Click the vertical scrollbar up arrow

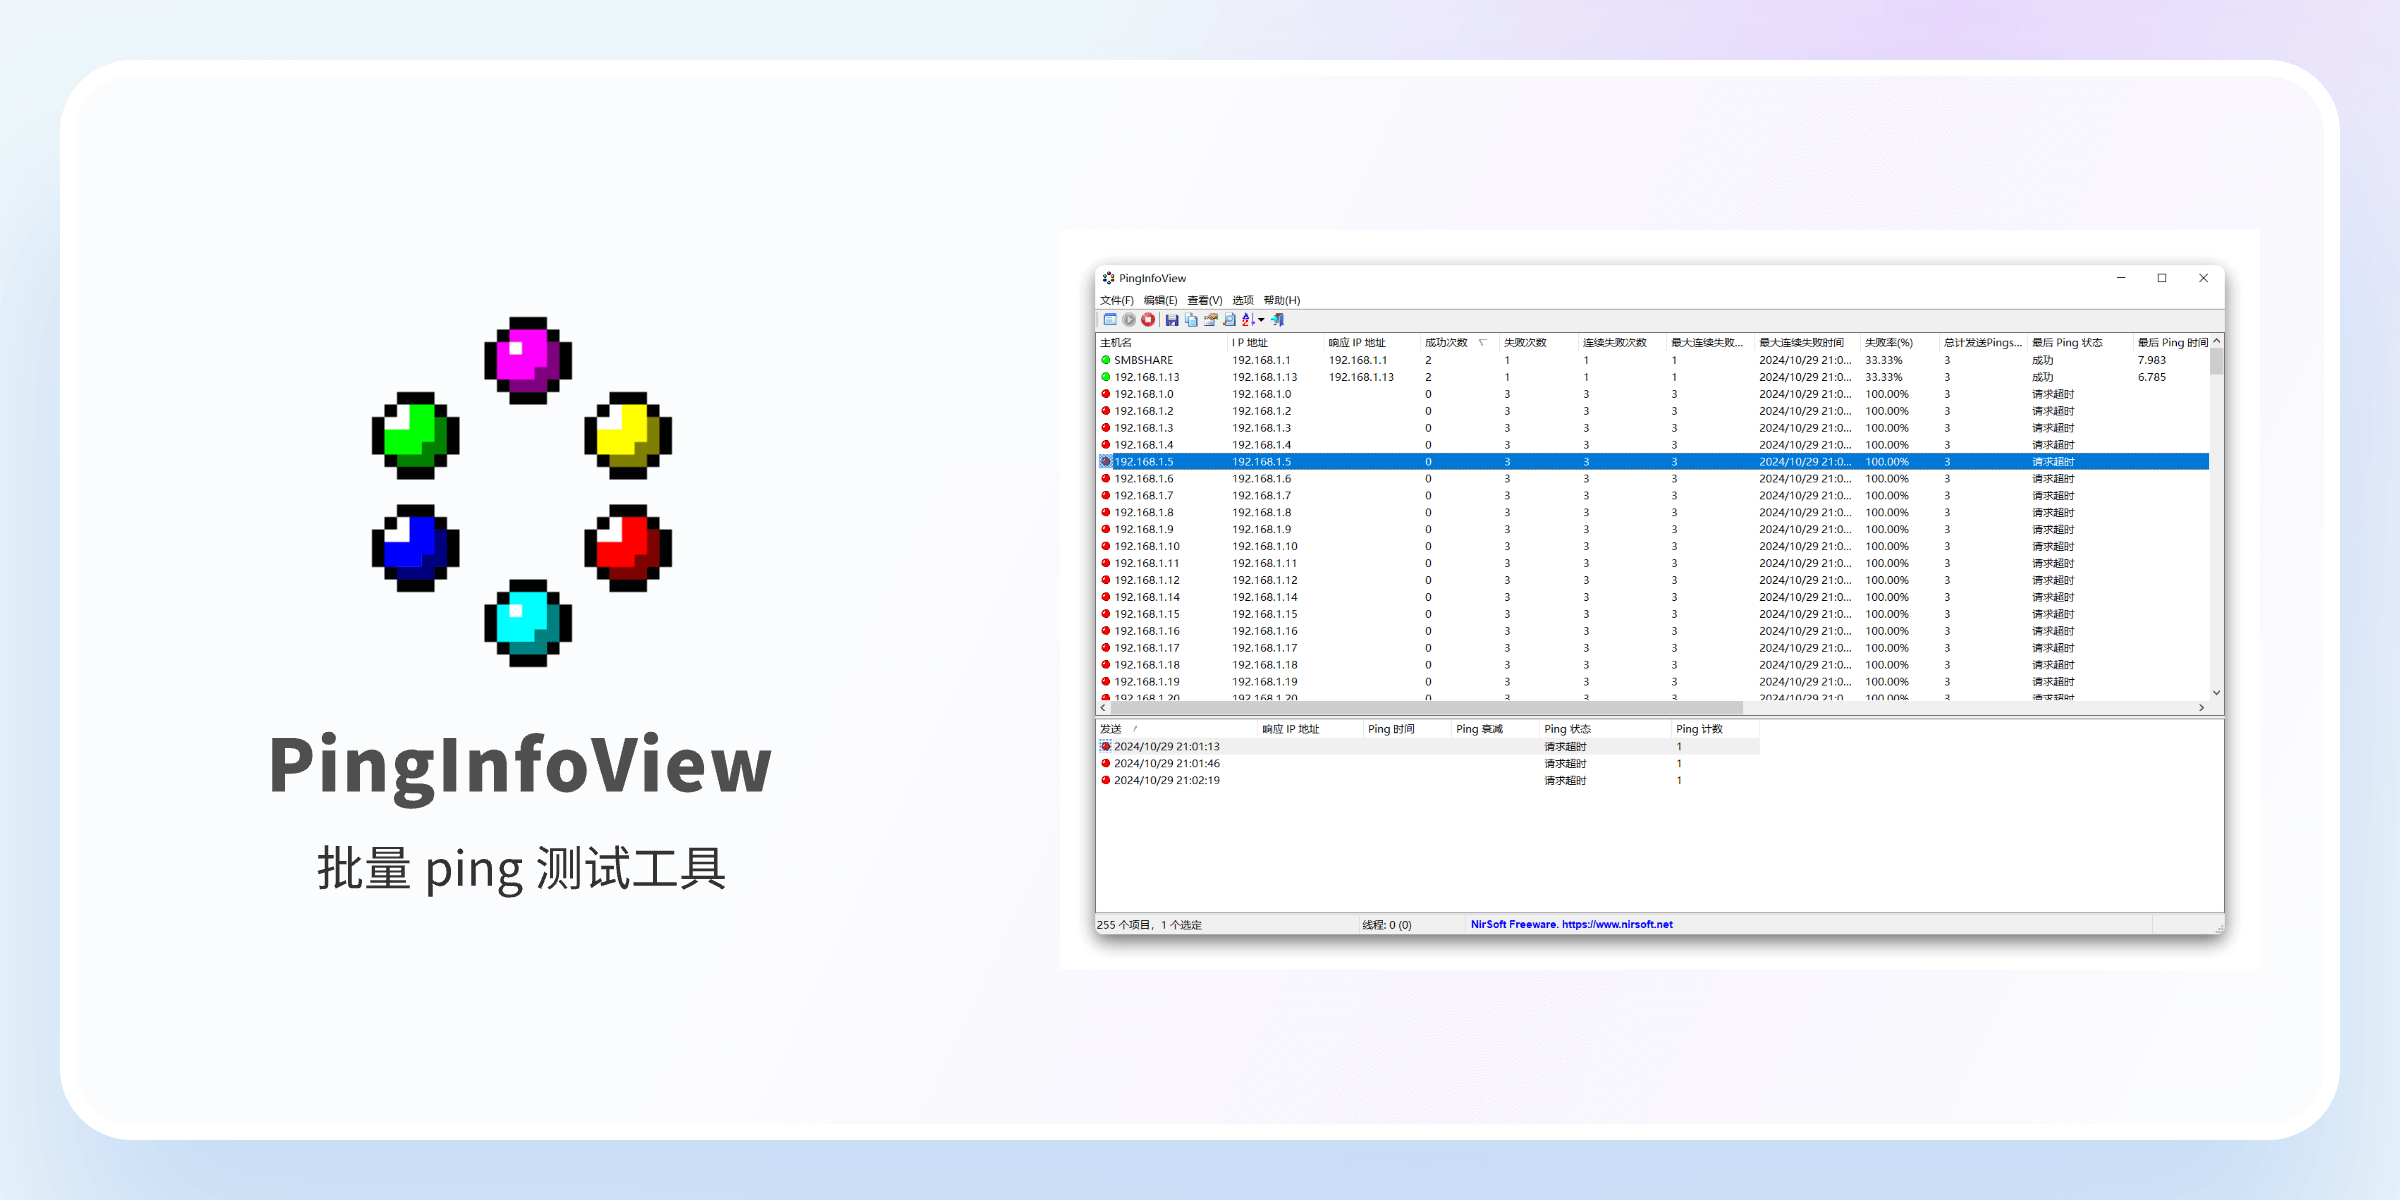[2216, 341]
